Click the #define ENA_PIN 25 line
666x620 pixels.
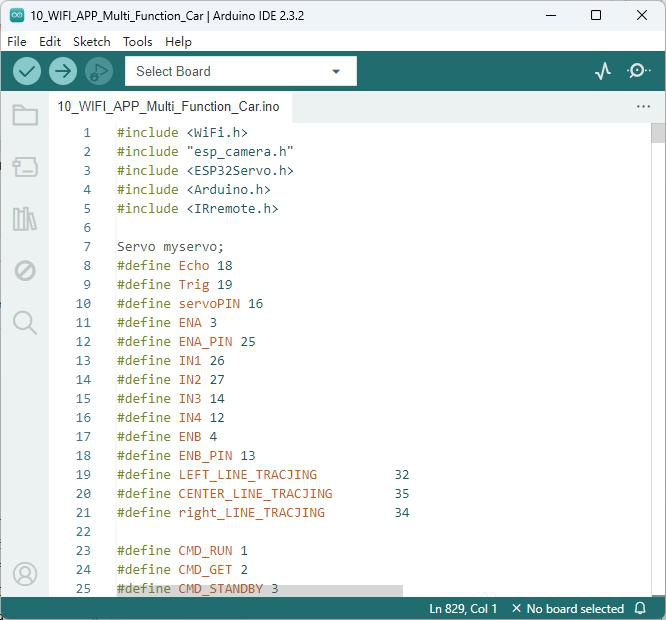(186, 341)
